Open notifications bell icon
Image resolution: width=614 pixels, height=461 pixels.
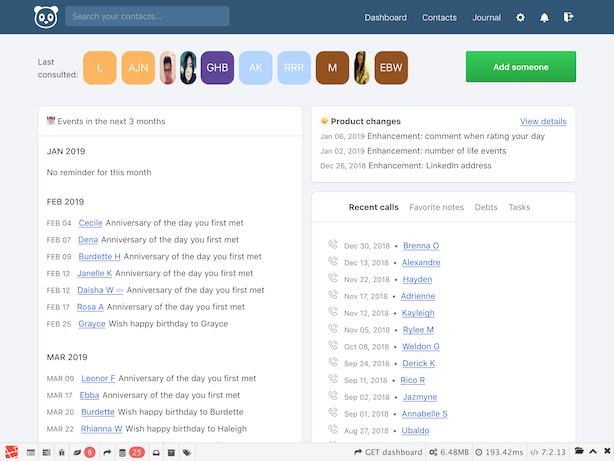tap(544, 17)
